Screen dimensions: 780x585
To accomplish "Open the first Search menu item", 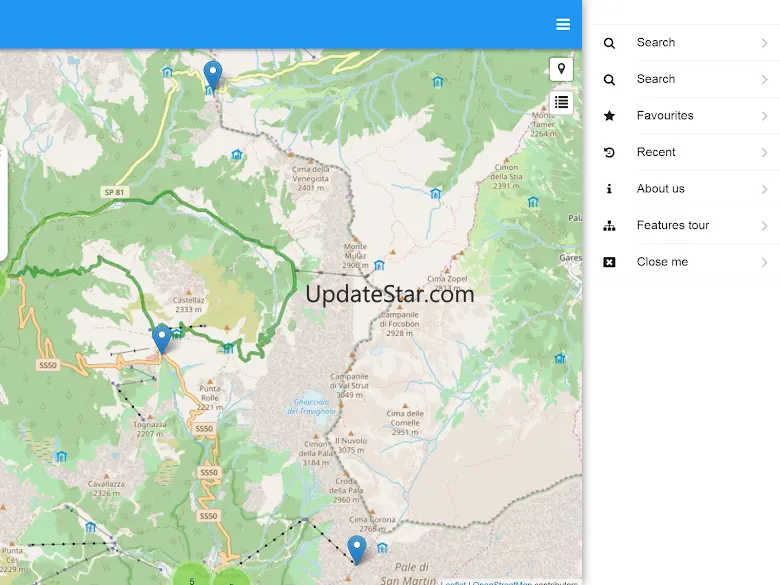I will (x=685, y=43).
